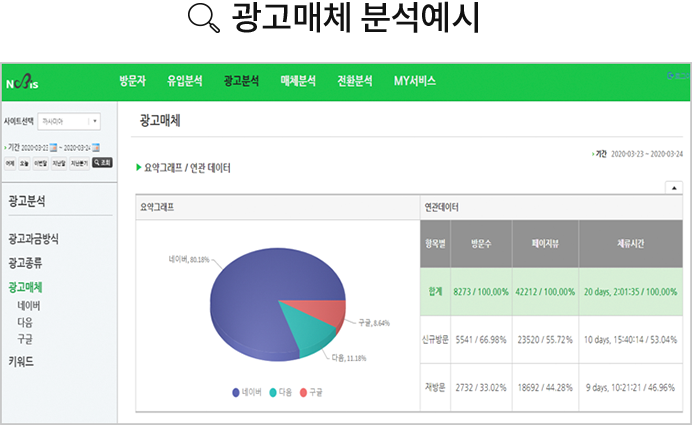The height and width of the screenshot is (425, 692).
Task: Open the 네이버 sub-item in the sidebar
Action: (x=29, y=305)
